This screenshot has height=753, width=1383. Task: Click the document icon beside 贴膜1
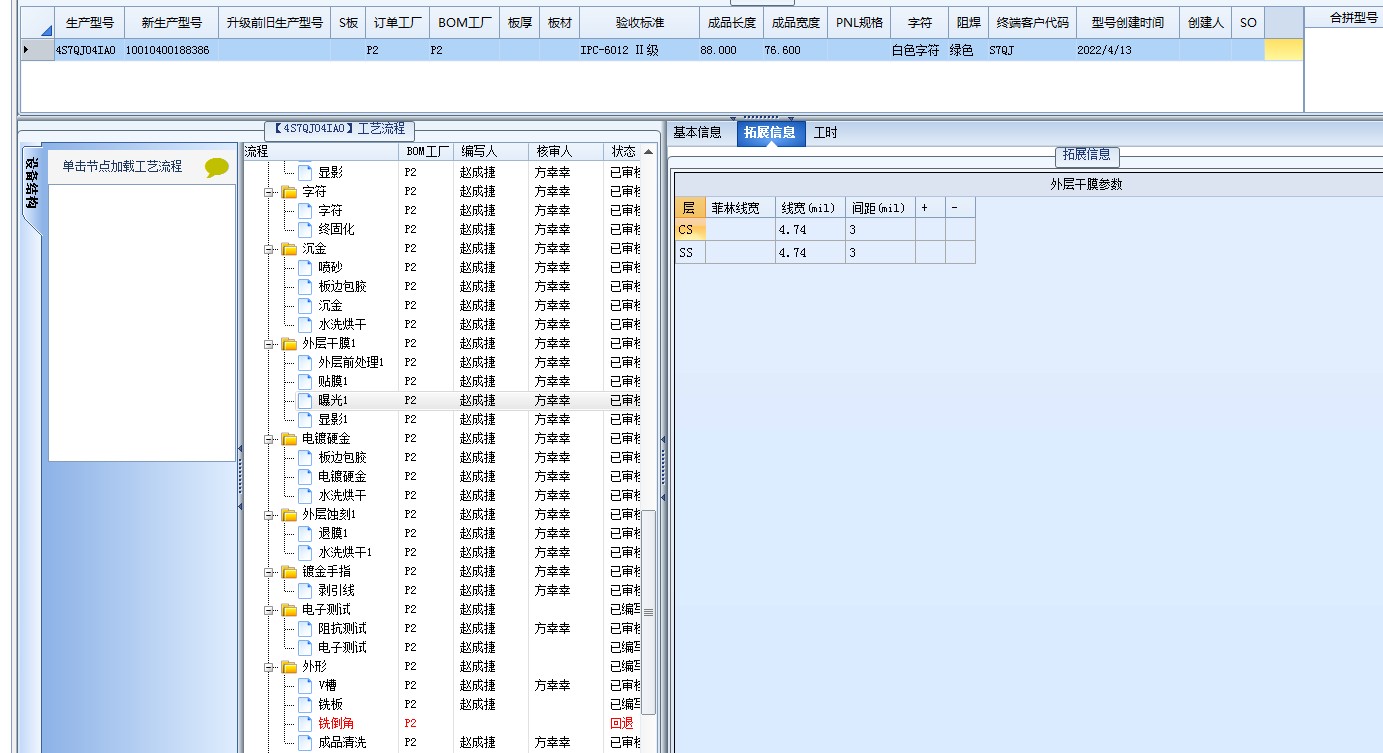click(x=305, y=382)
